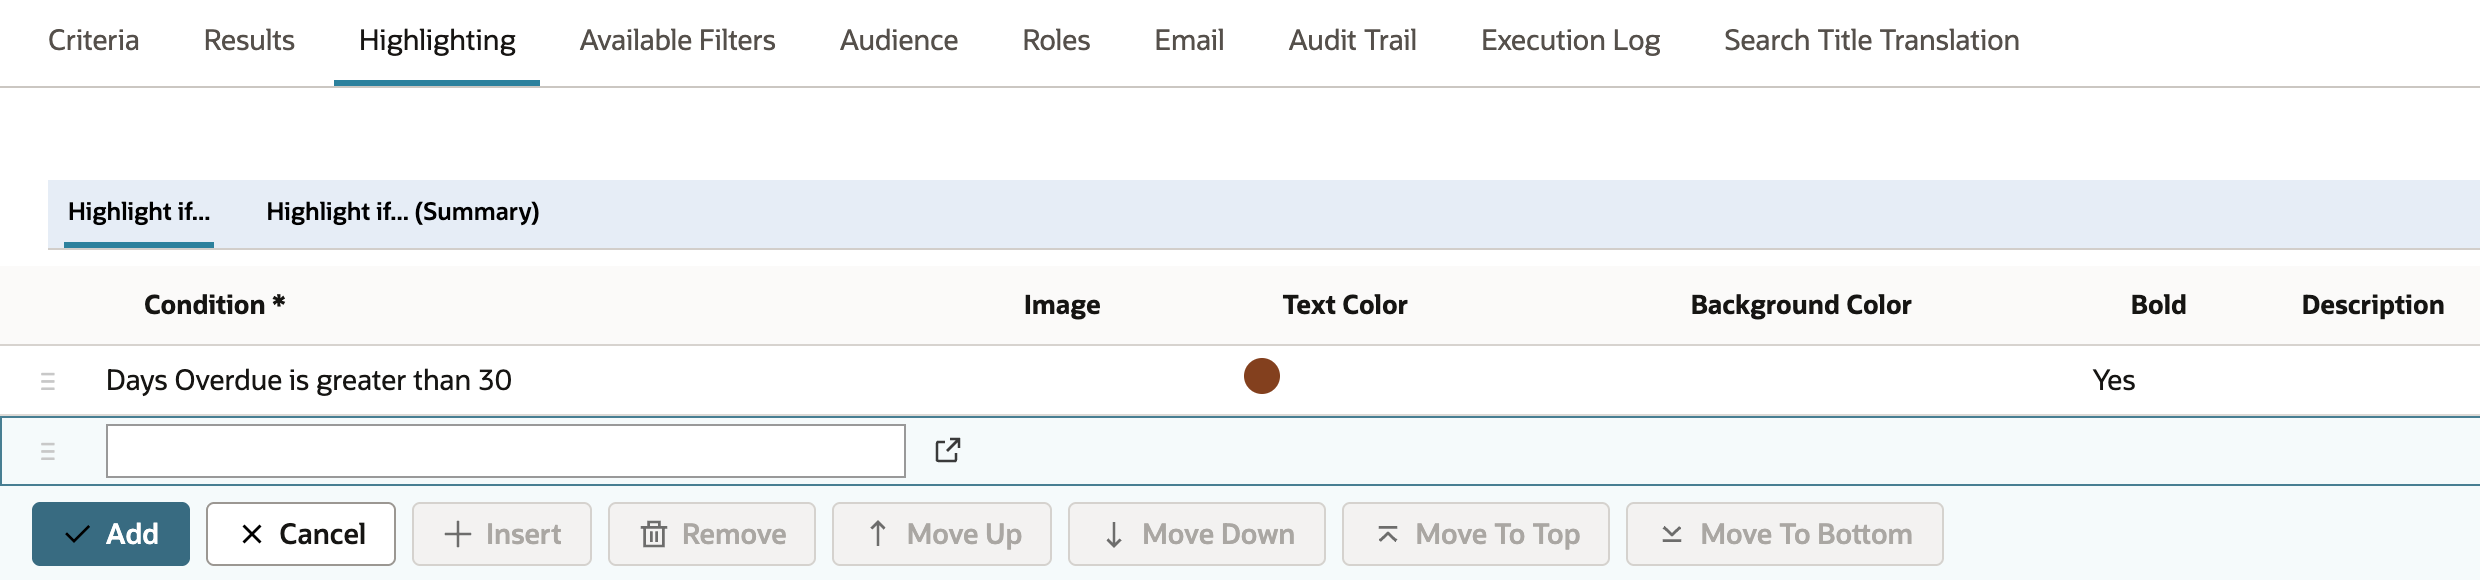The width and height of the screenshot is (2480, 580).
Task: Click the Background Color column header
Action: point(1800,305)
